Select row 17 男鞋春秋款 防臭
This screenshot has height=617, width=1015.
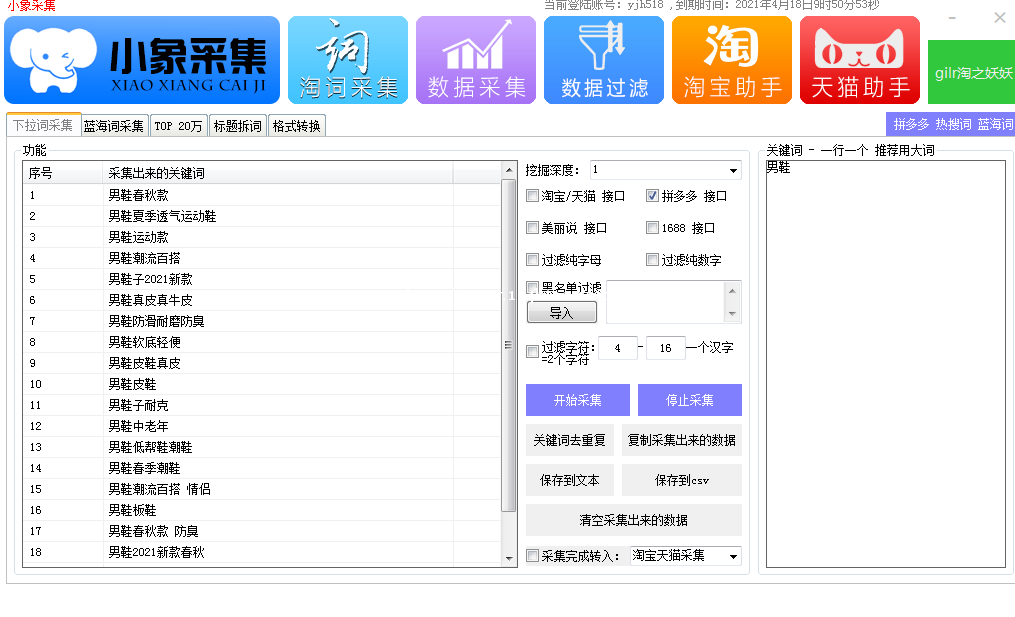pos(262,531)
